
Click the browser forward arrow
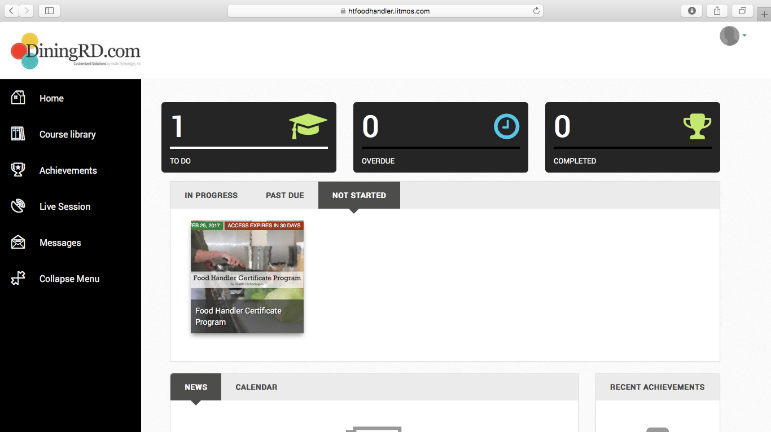tap(27, 10)
